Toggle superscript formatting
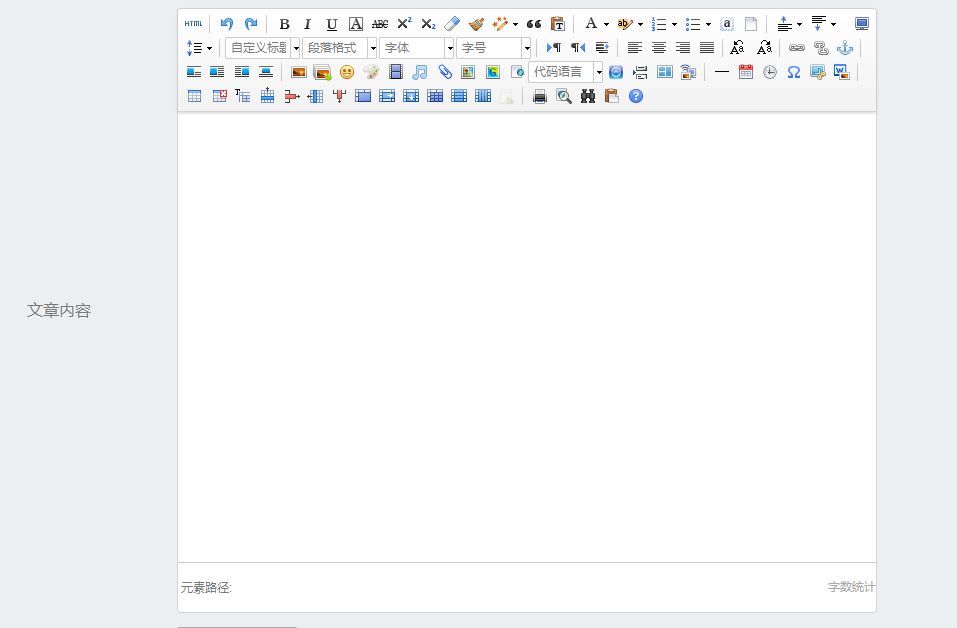Viewport: 957px width, 628px height. (x=404, y=24)
